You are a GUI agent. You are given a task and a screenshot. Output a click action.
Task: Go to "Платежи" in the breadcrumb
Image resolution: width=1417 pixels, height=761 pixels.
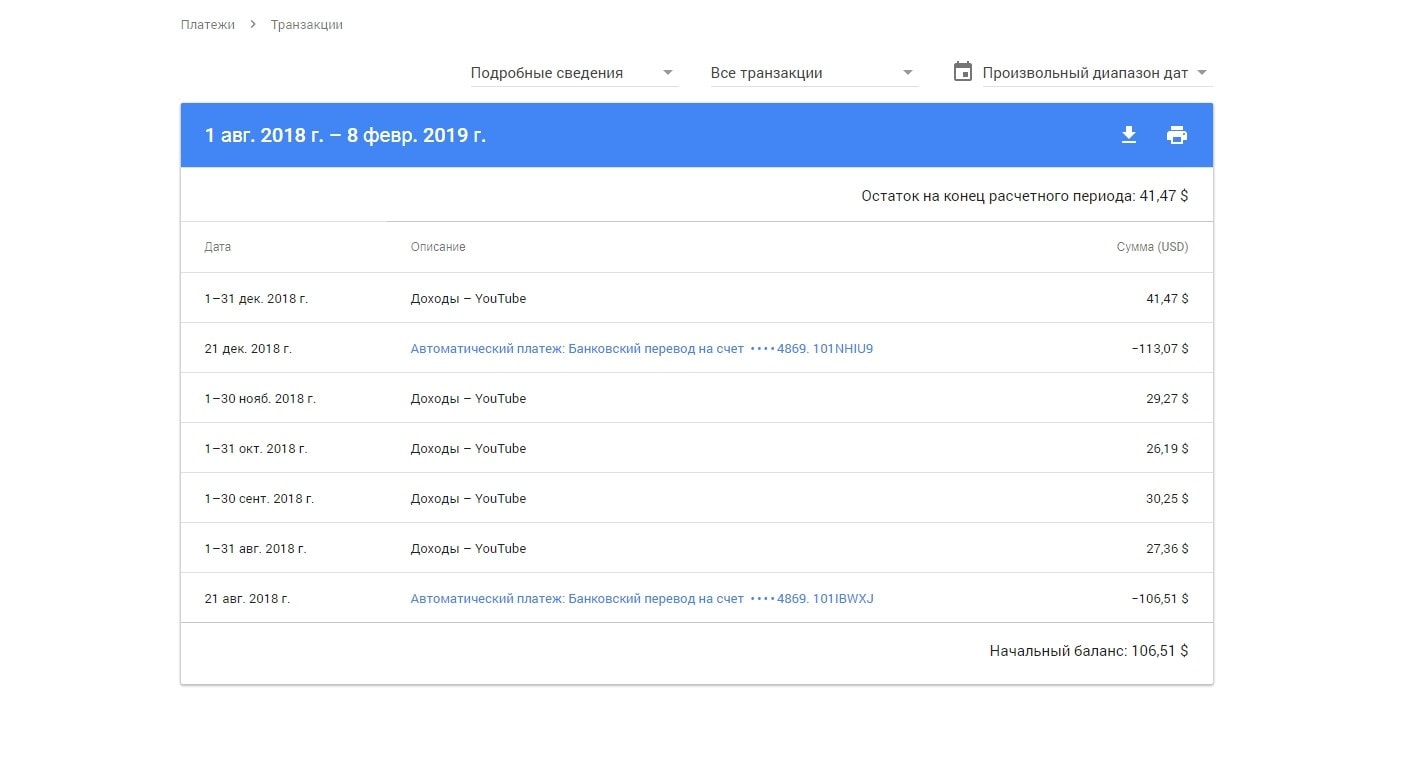[208, 24]
